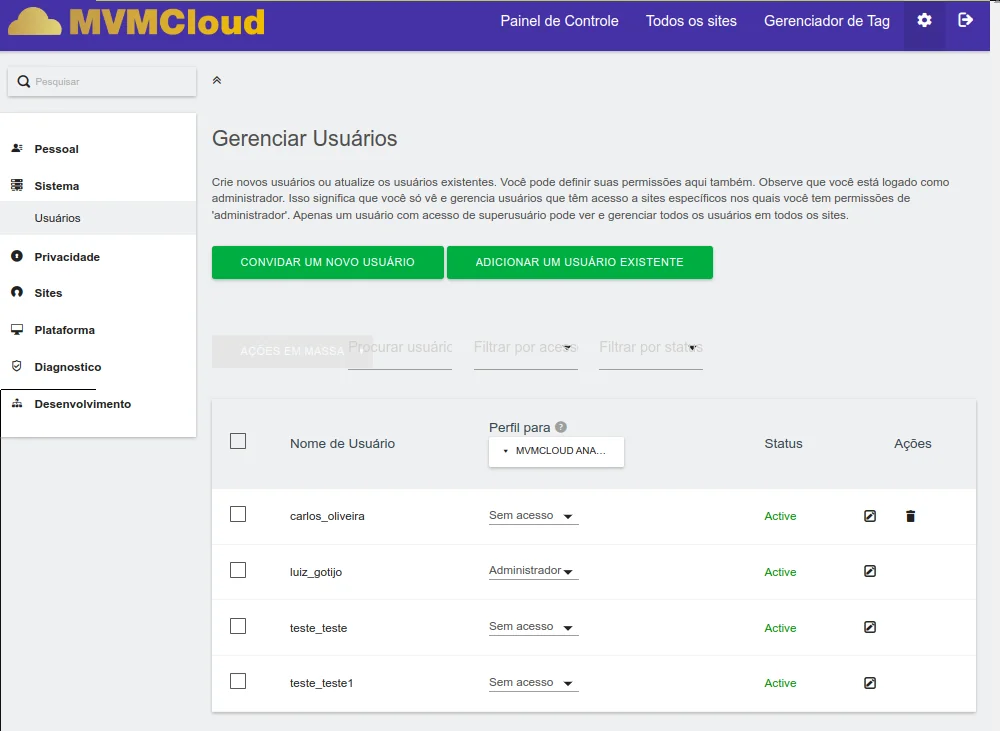Viewport: 1000px width, 731px height.
Task: Click the settings gear icon in header
Action: pos(924,21)
